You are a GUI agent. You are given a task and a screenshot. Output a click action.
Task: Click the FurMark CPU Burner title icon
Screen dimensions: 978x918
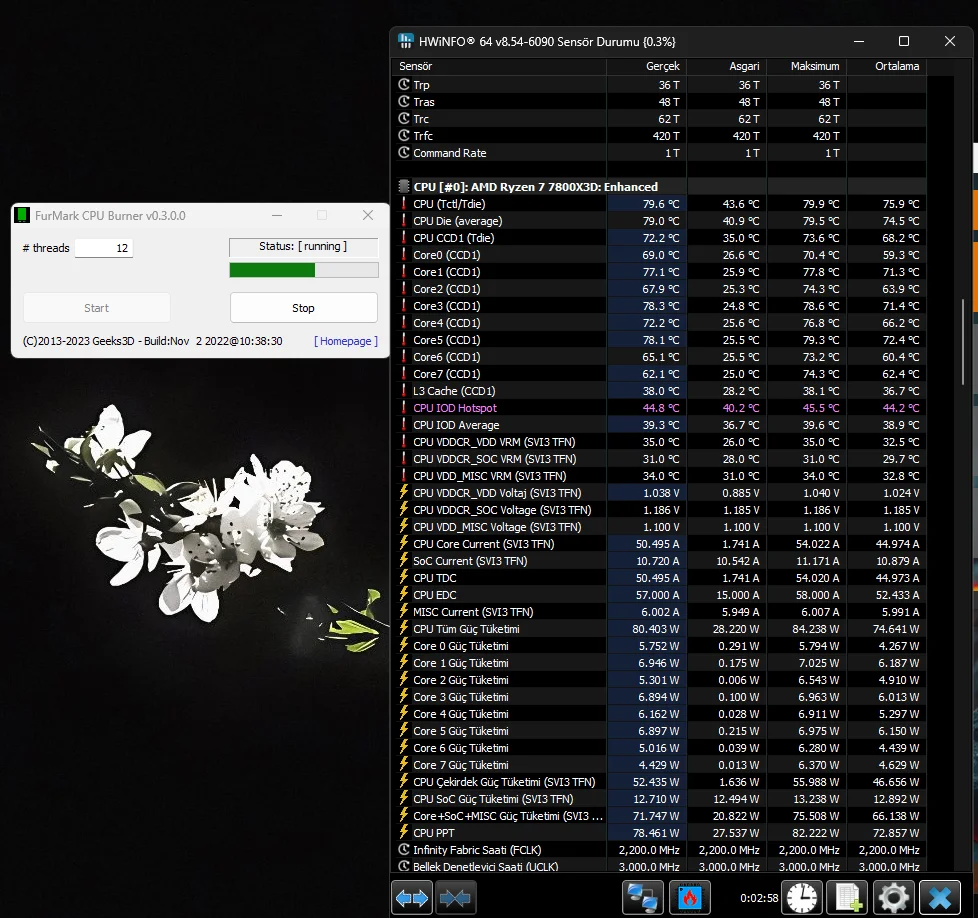point(22,215)
